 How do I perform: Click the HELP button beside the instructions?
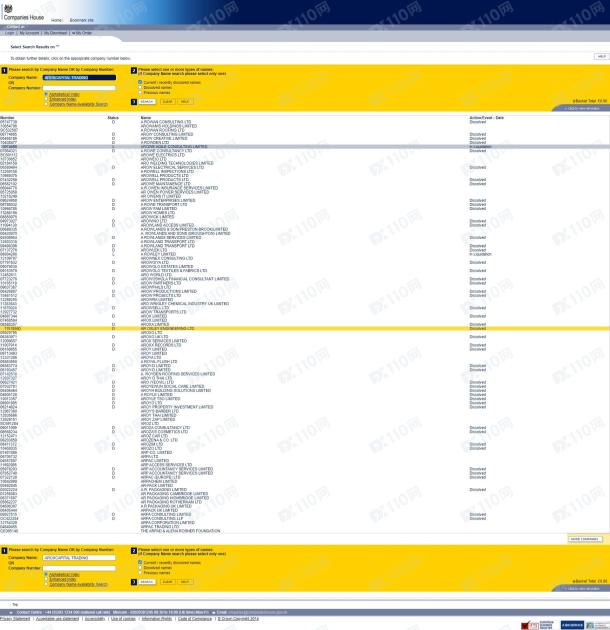pos(601,57)
